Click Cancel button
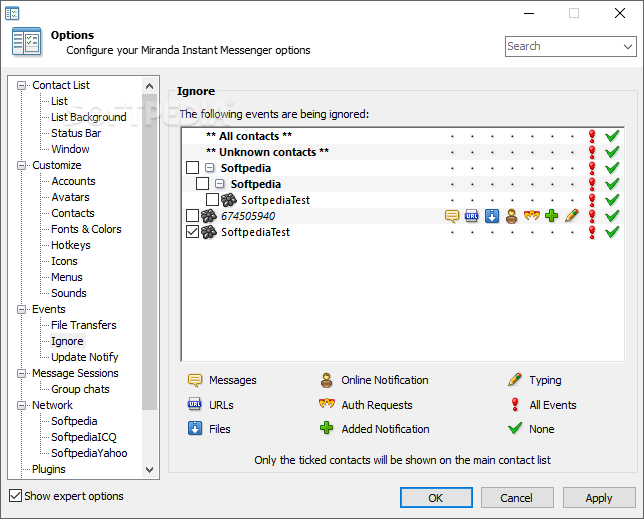This screenshot has height=519, width=644. 517,498
